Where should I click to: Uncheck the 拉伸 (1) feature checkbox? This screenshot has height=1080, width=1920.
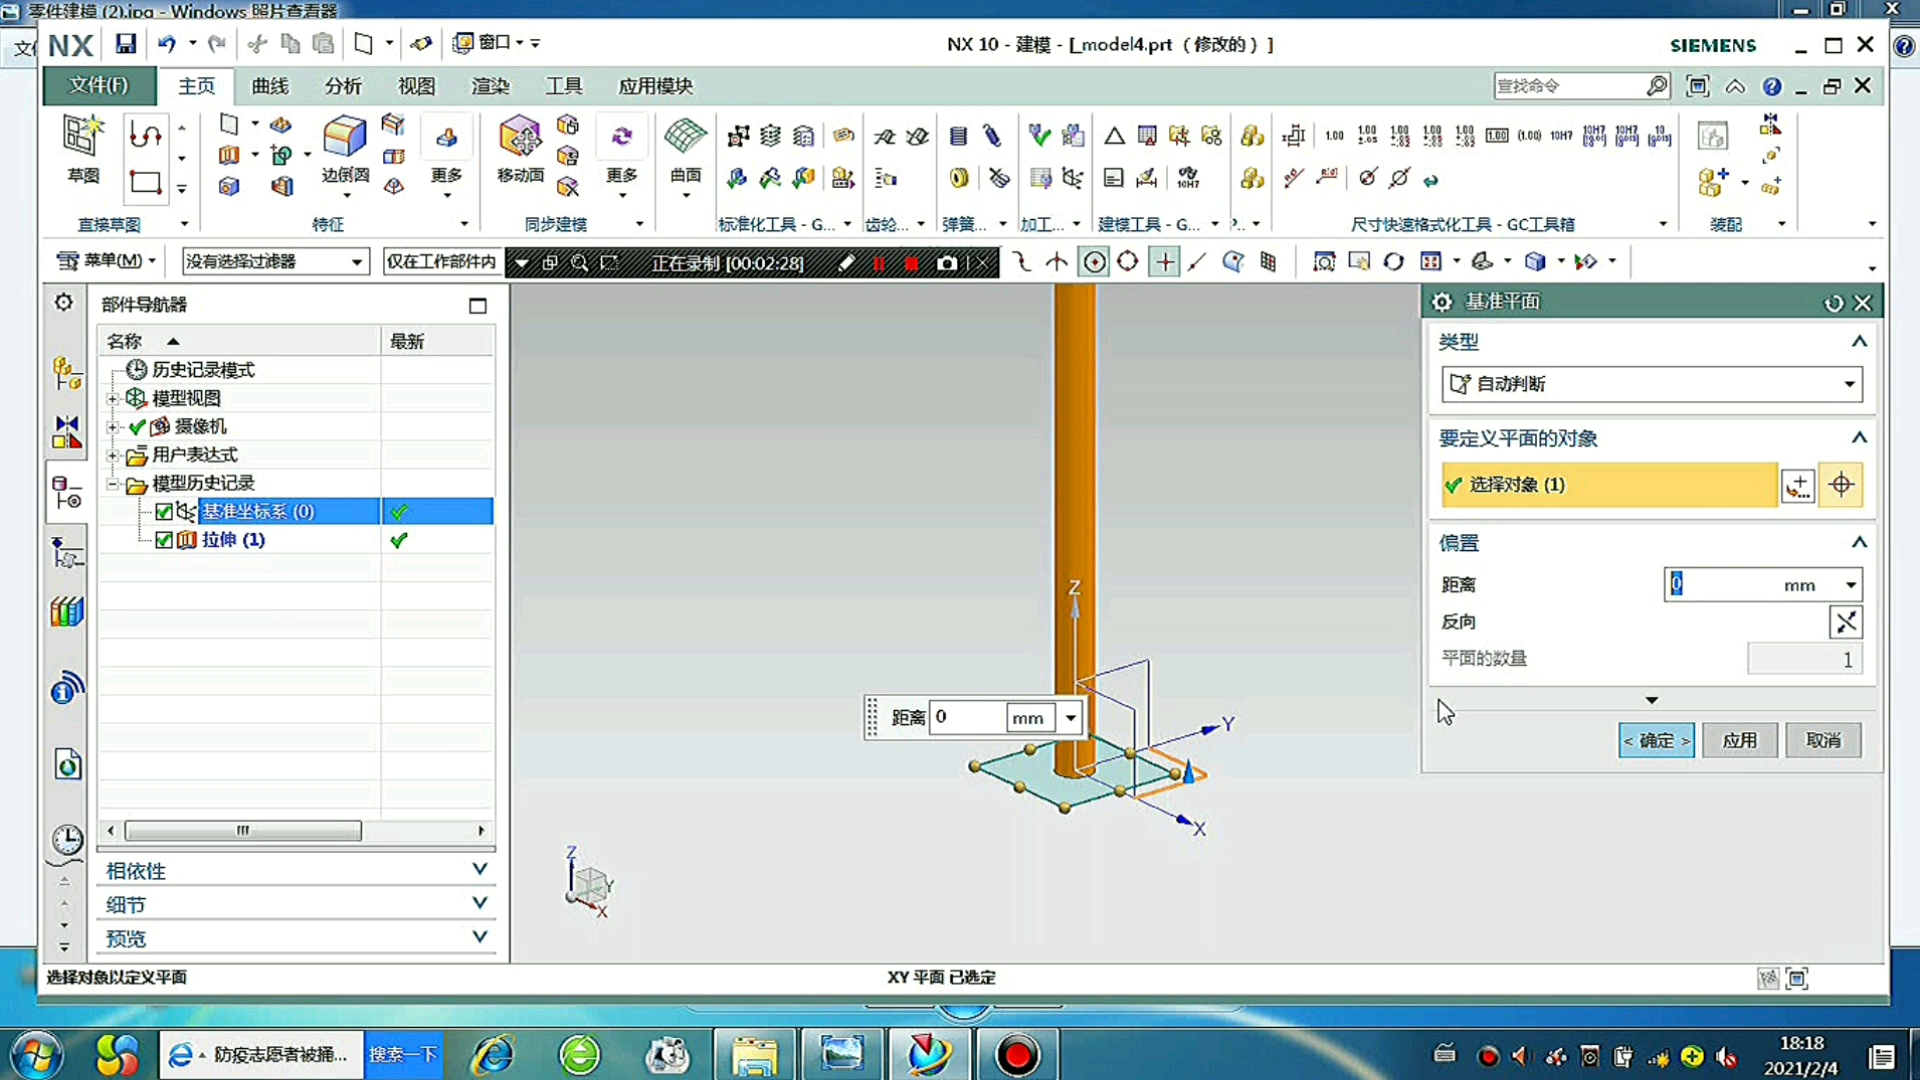point(164,540)
